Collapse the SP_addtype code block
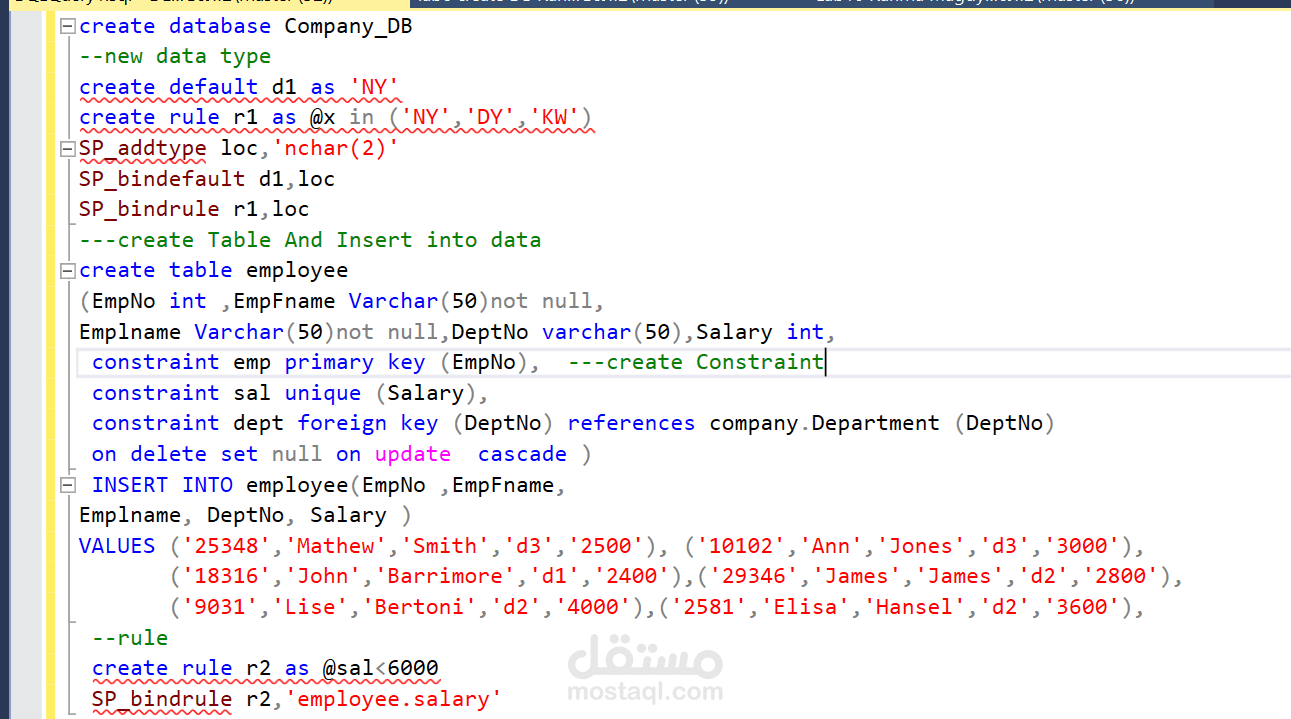Screen dimensions: 1291x719 (67, 149)
